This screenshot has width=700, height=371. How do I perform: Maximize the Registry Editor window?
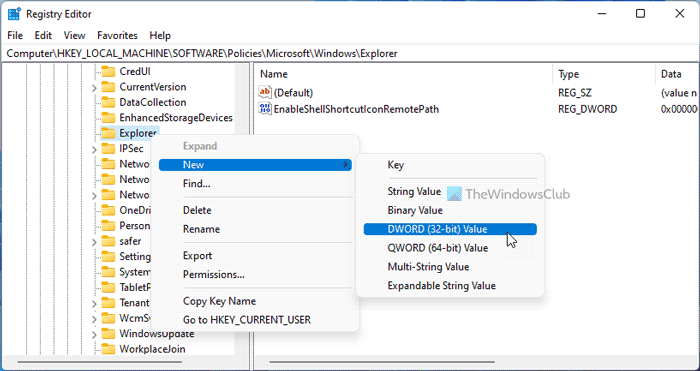coord(640,14)
